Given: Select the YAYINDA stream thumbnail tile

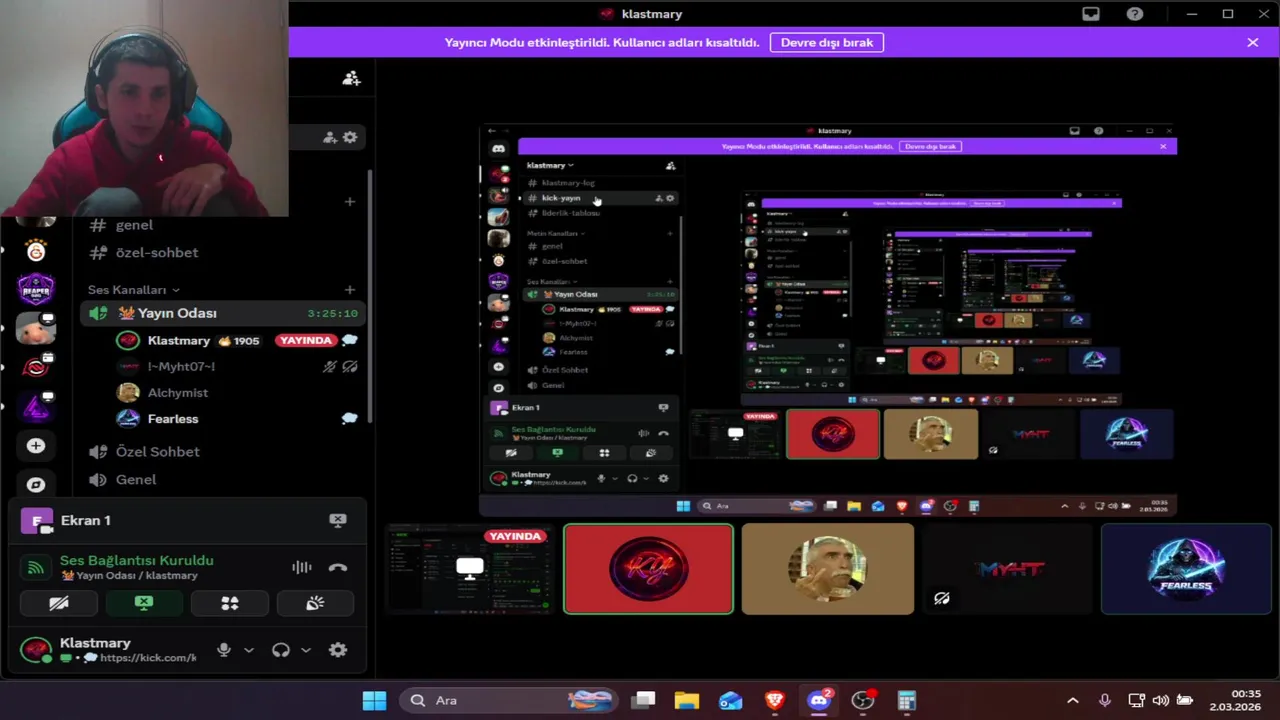Looking at the screenshot, I should (469, 569).
